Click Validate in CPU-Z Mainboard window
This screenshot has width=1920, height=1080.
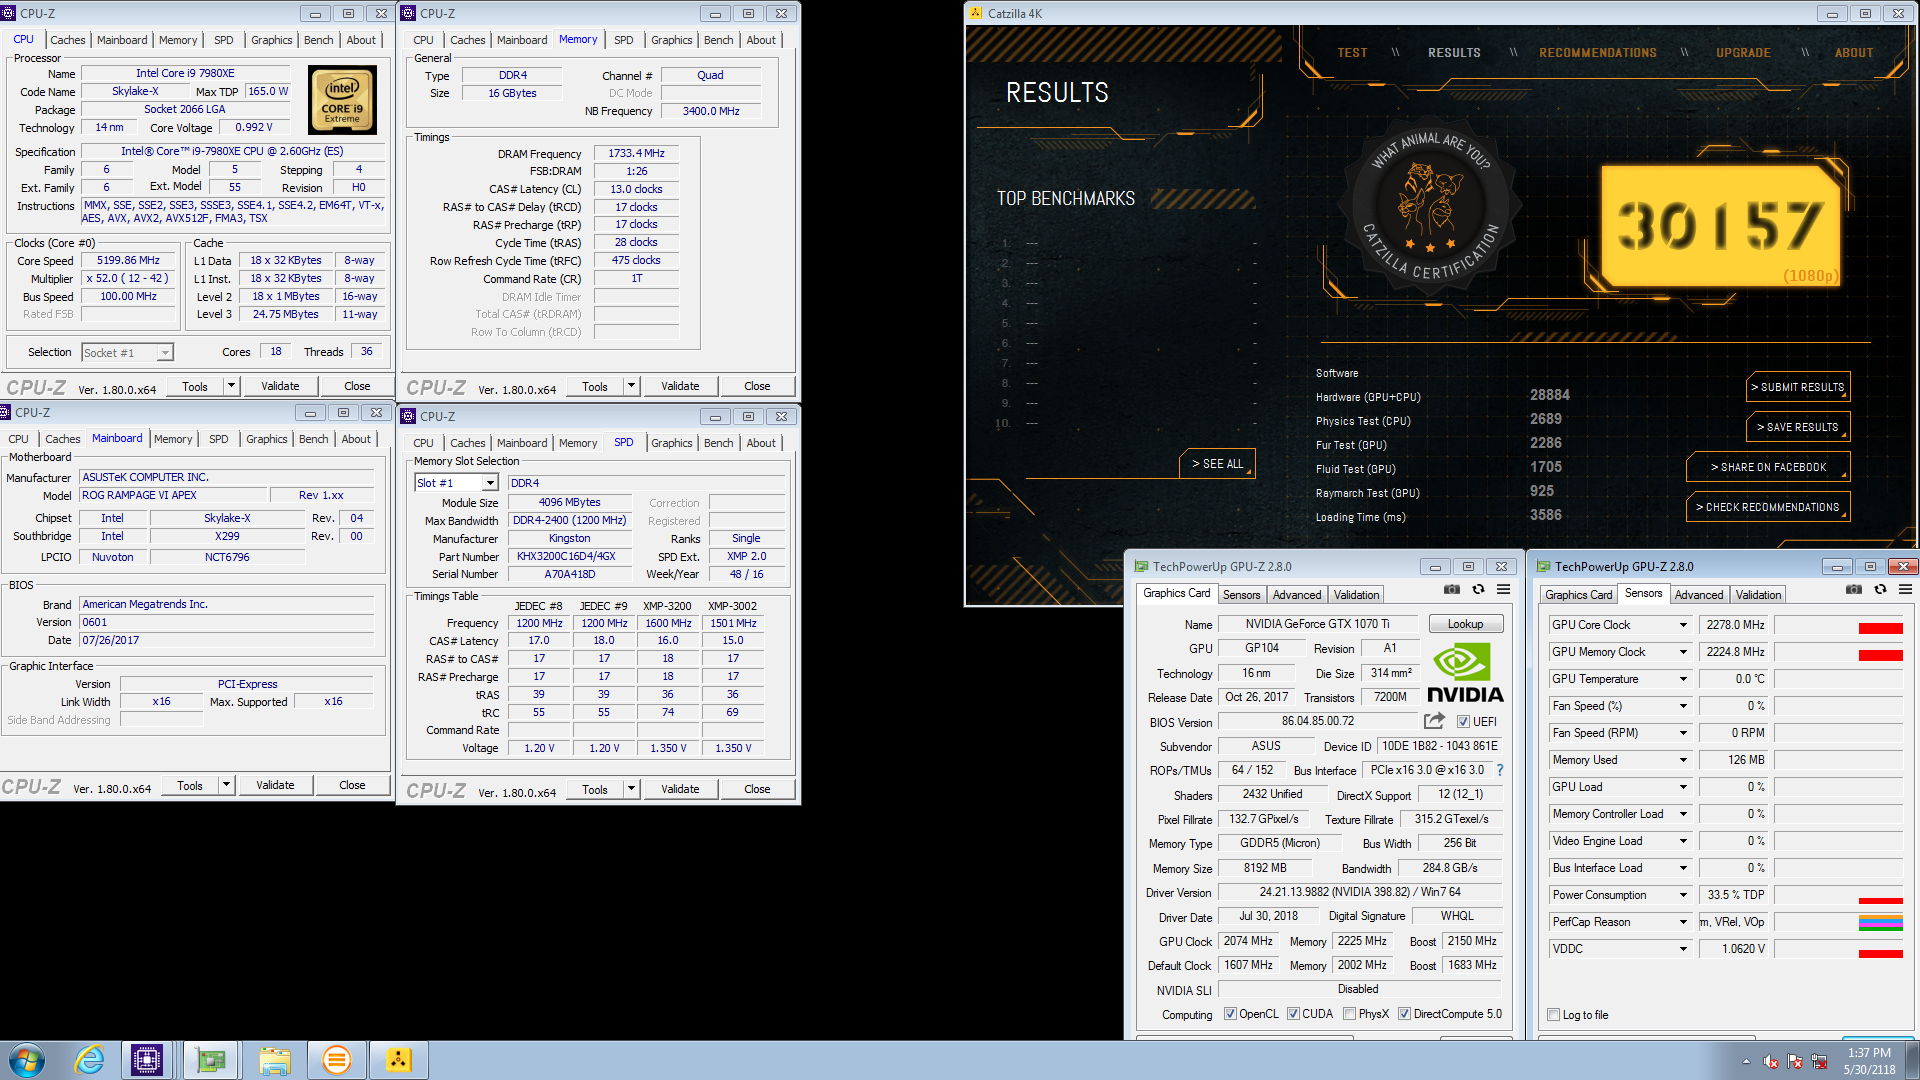tap(275, 785)
